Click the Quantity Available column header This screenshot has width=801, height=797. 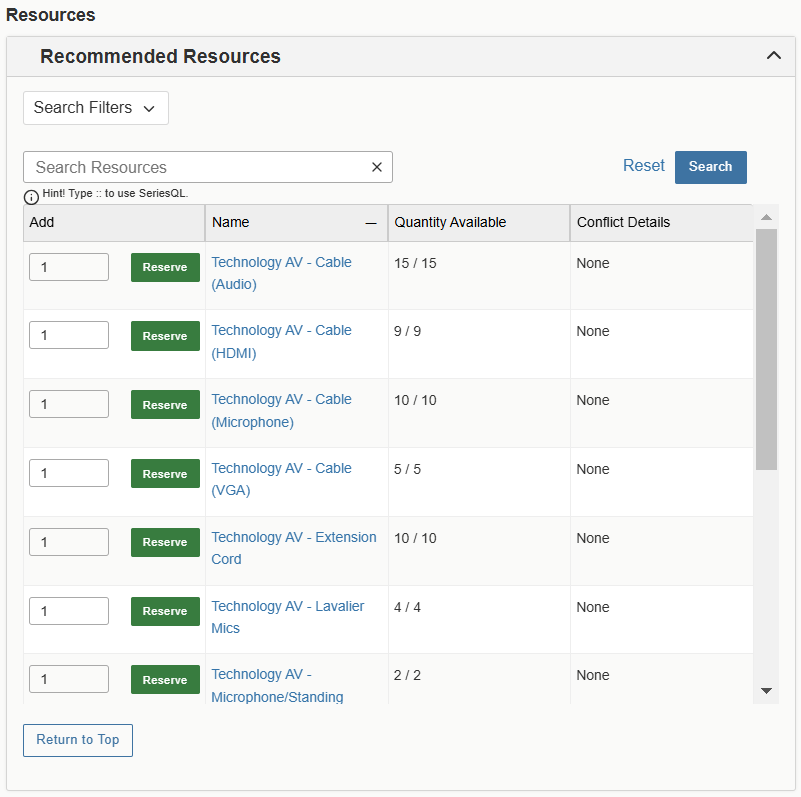[450, 222]
